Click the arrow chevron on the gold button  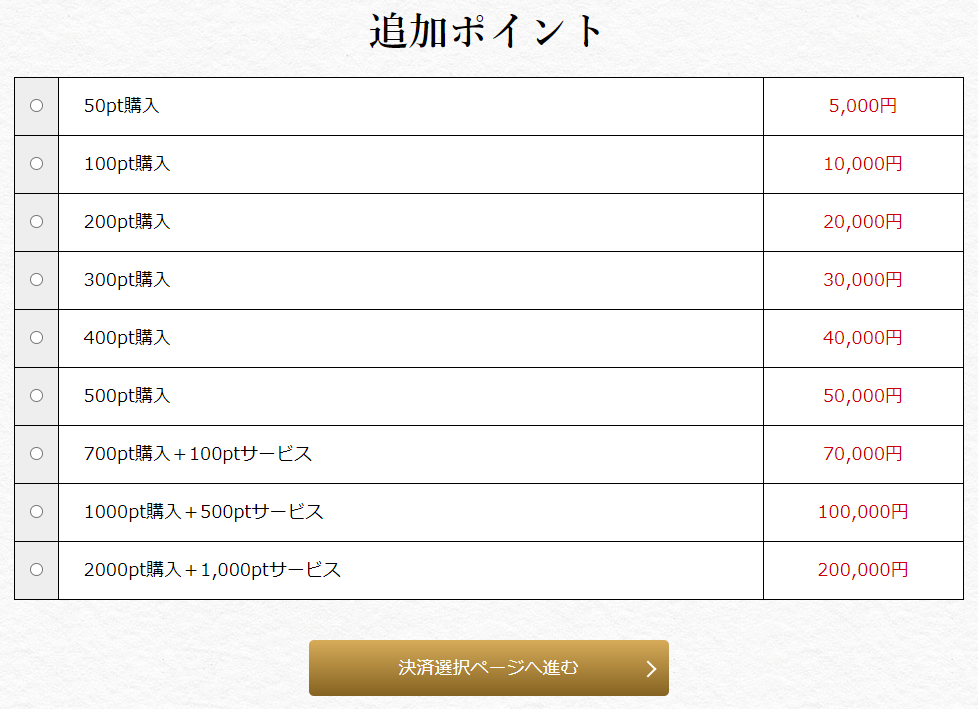coord(651,668)
